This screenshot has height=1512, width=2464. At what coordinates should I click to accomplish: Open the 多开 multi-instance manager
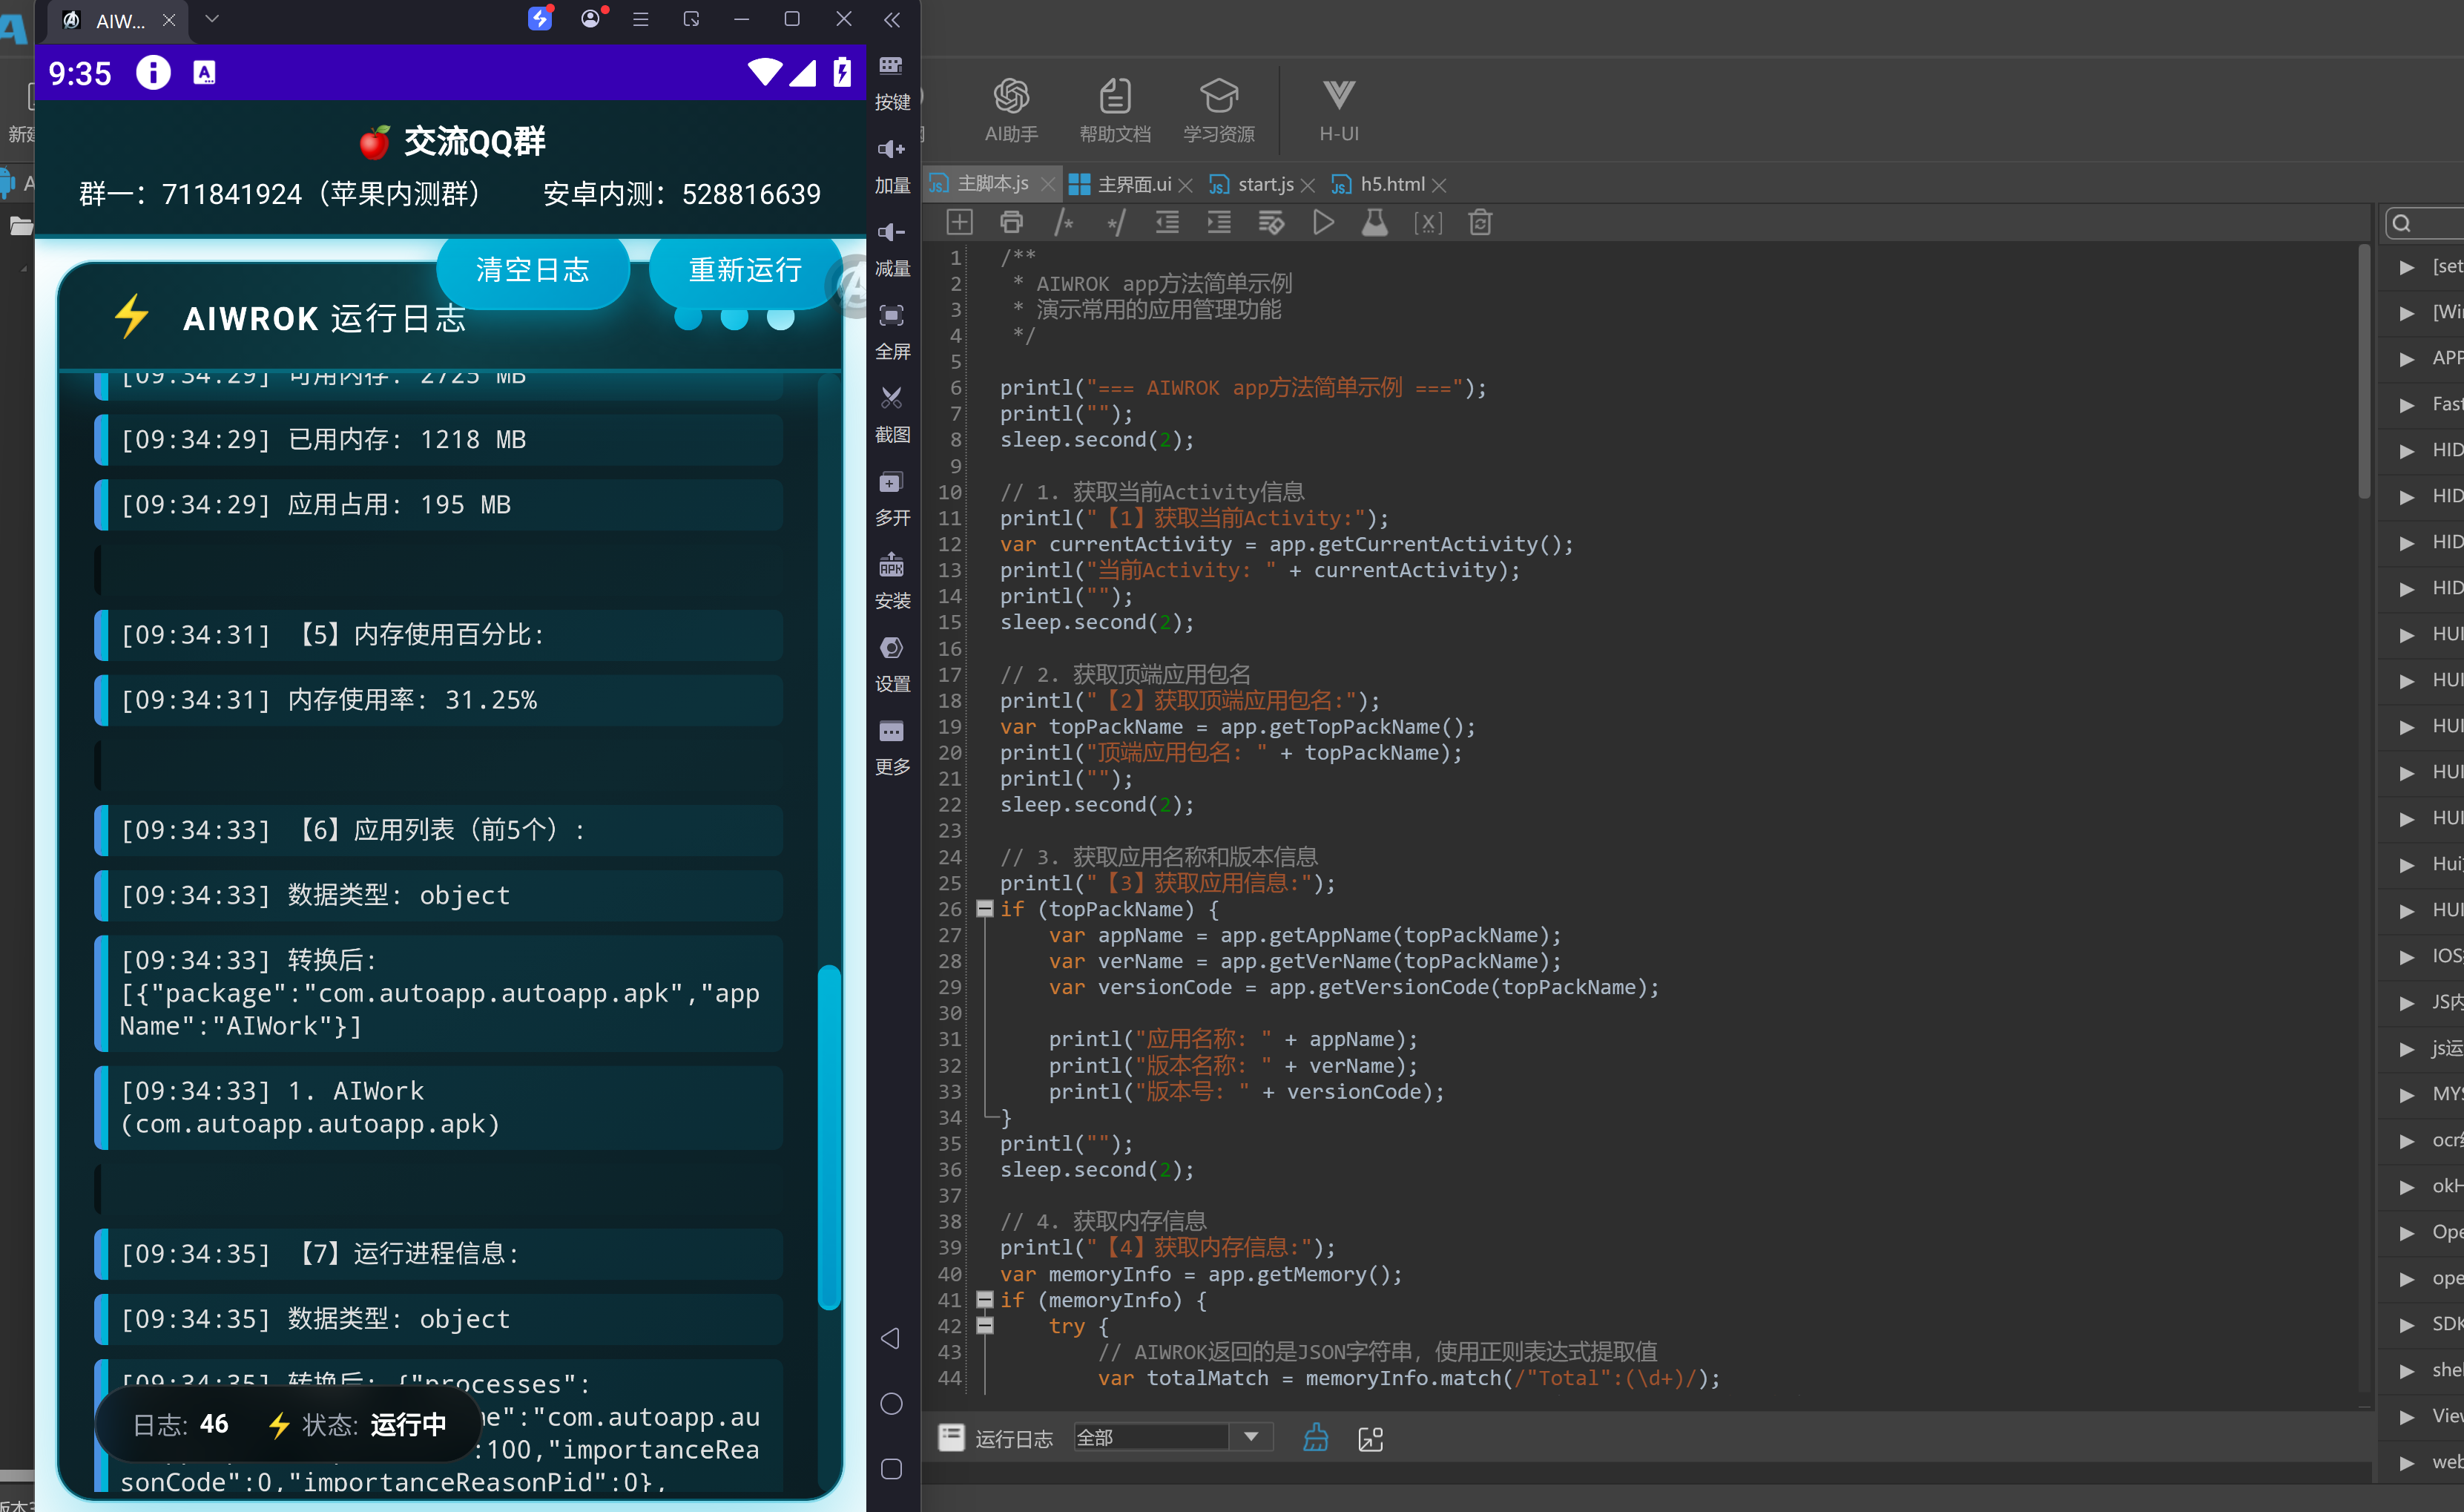891,497
